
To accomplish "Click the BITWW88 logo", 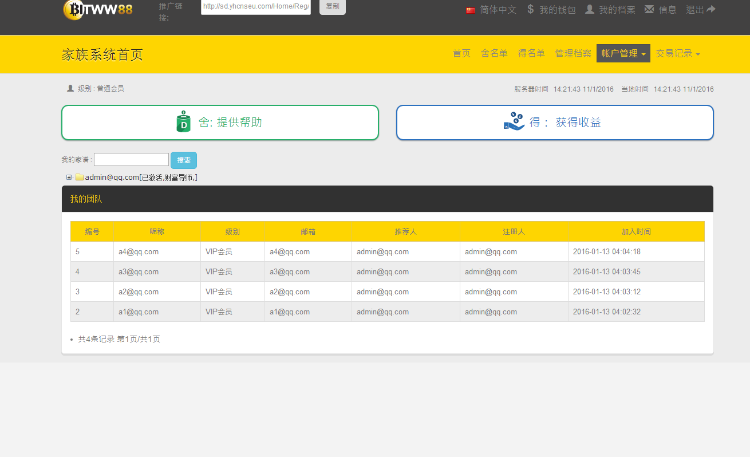I will pos(98,9).
